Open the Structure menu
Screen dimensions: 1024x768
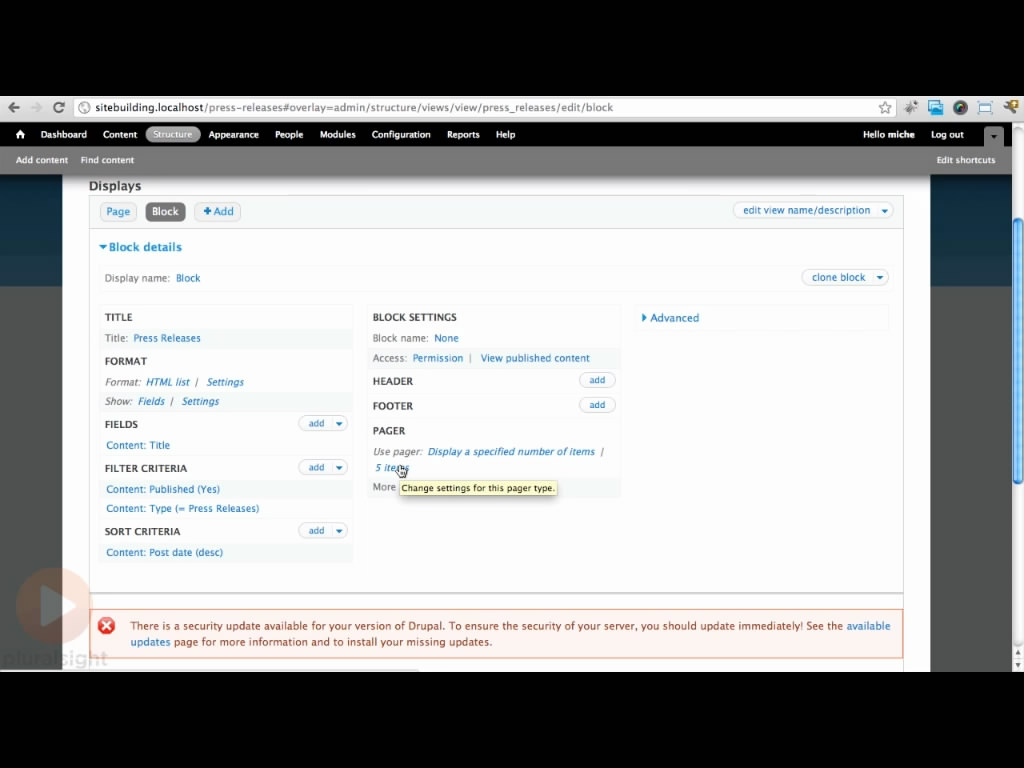pos(172,135)
